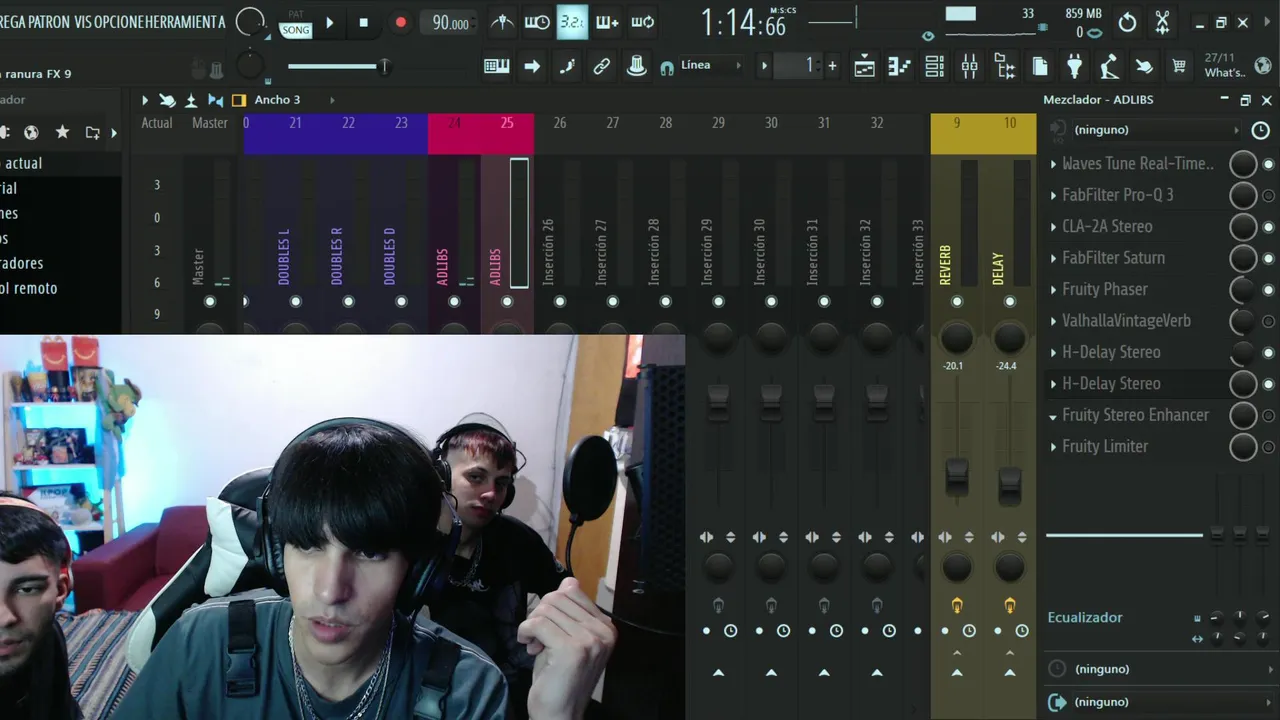
Task: Expand the Fruity Phaser slot arrow
Action: [1053, 290]
